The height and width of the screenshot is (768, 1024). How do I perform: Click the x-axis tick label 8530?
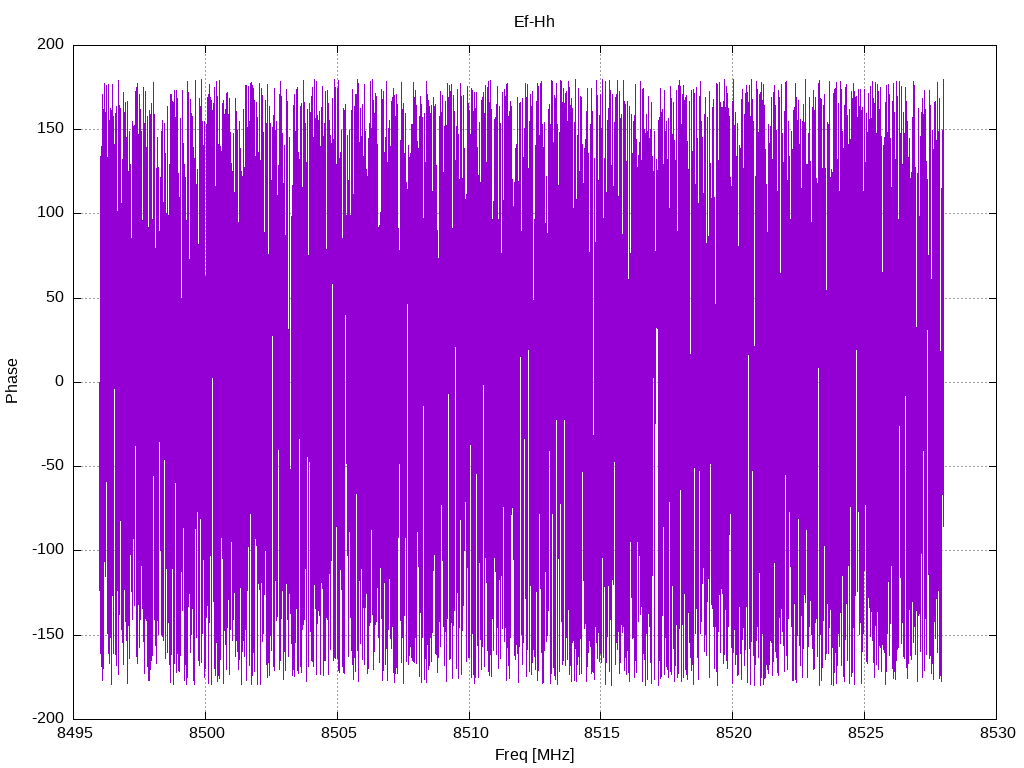[997, 733]
